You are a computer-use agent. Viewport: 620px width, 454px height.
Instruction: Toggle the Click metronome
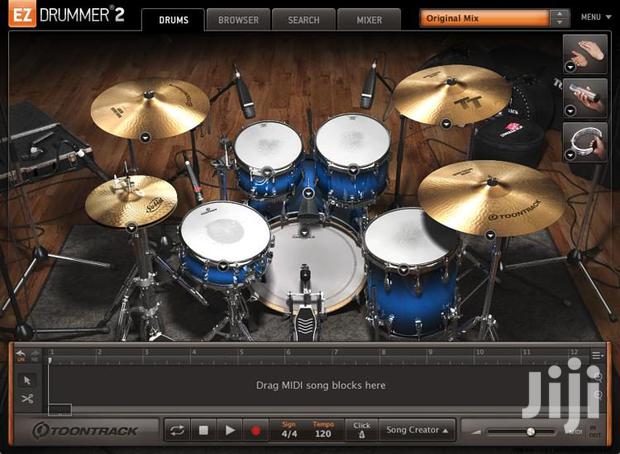tap(362, 430)
